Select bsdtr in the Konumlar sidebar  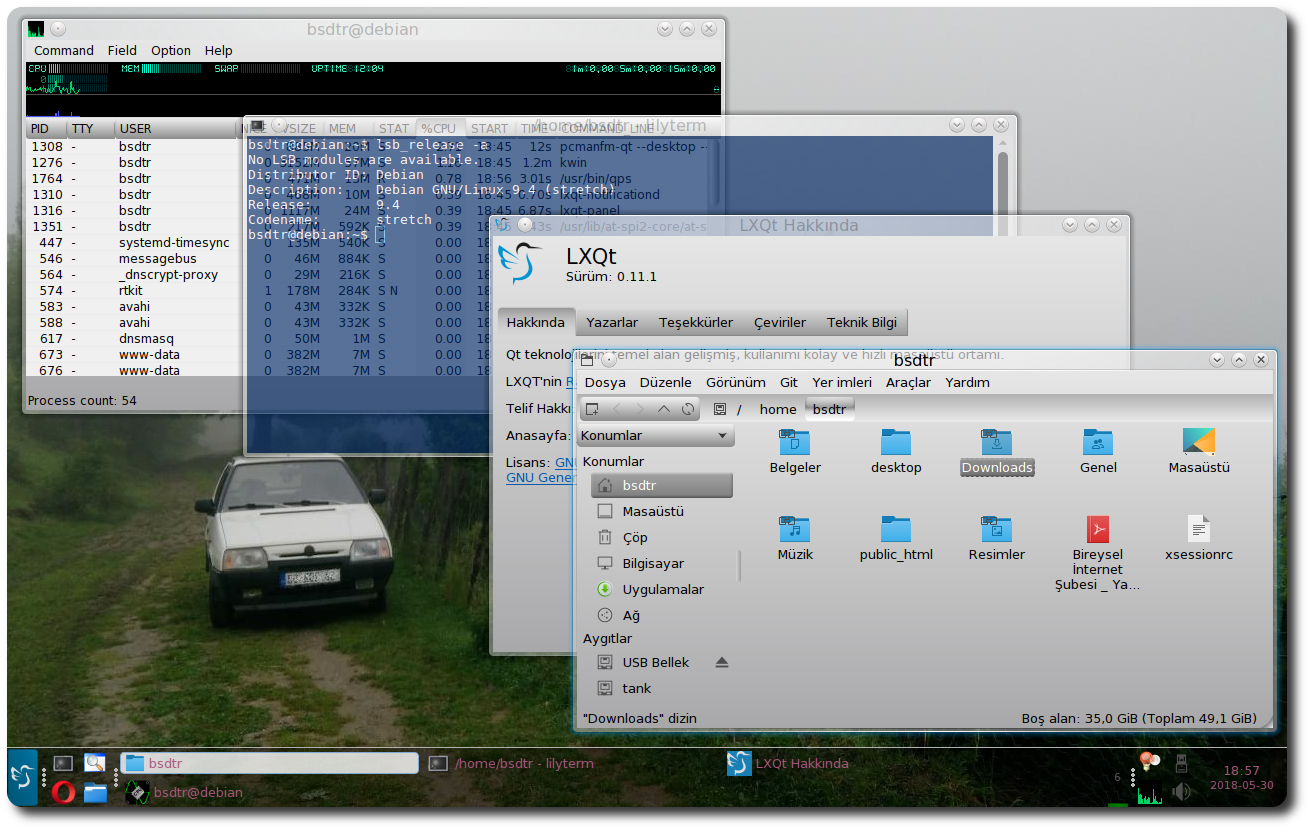pyautogui.click(x=661, y=485)
